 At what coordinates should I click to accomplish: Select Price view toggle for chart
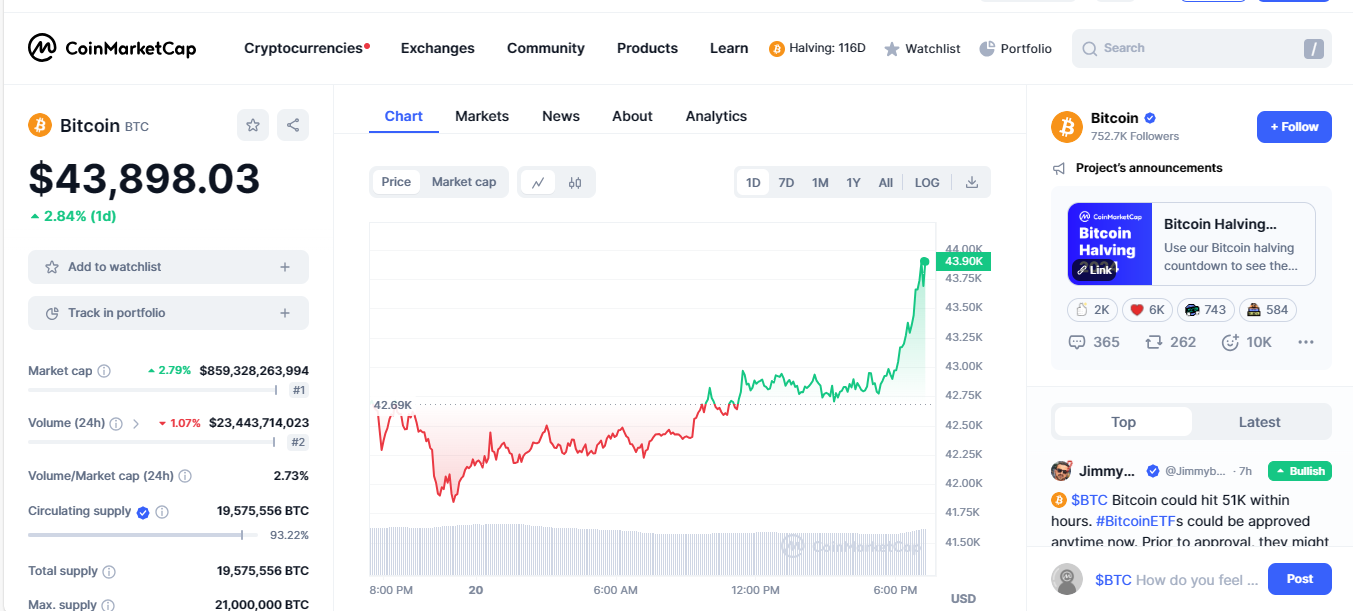pyautogui.click(x=396, y=182)
